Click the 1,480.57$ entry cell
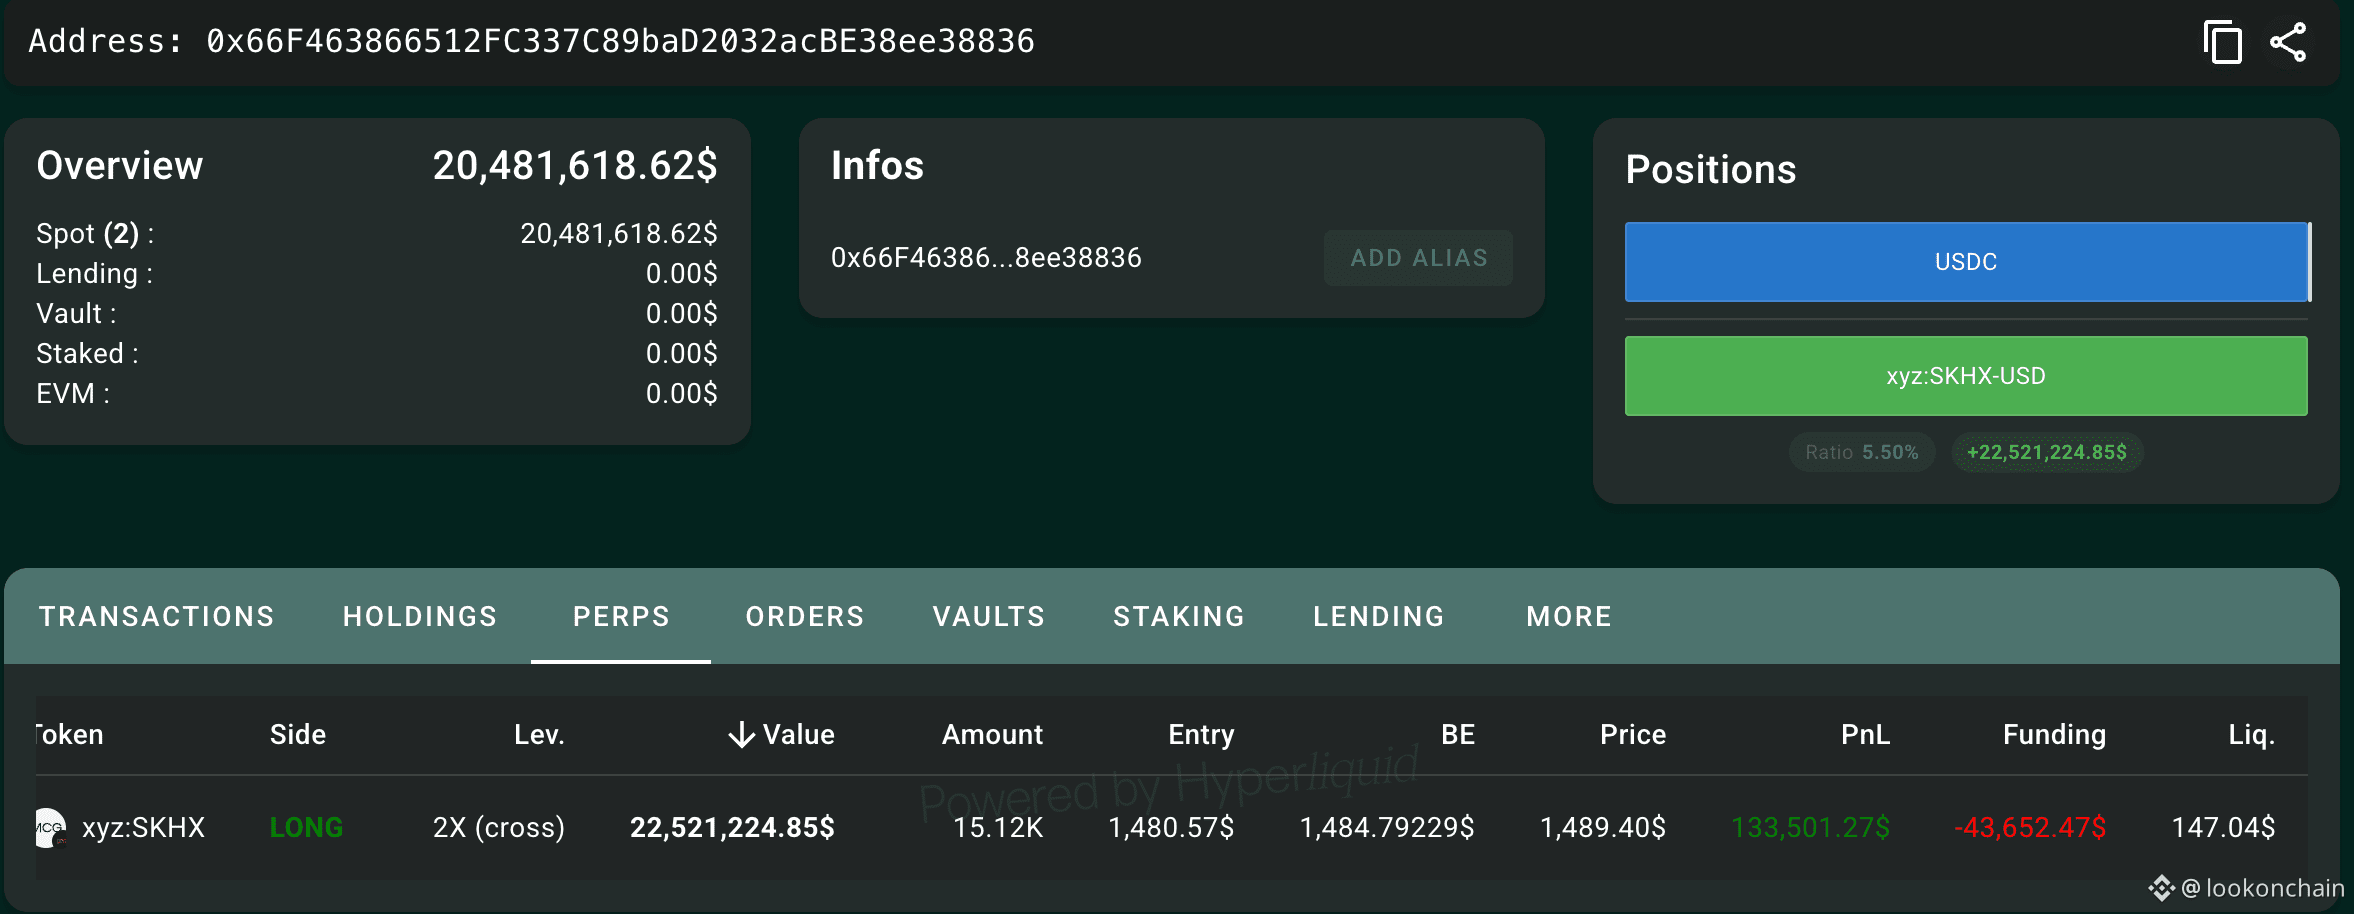 [x=1171, y=828]
